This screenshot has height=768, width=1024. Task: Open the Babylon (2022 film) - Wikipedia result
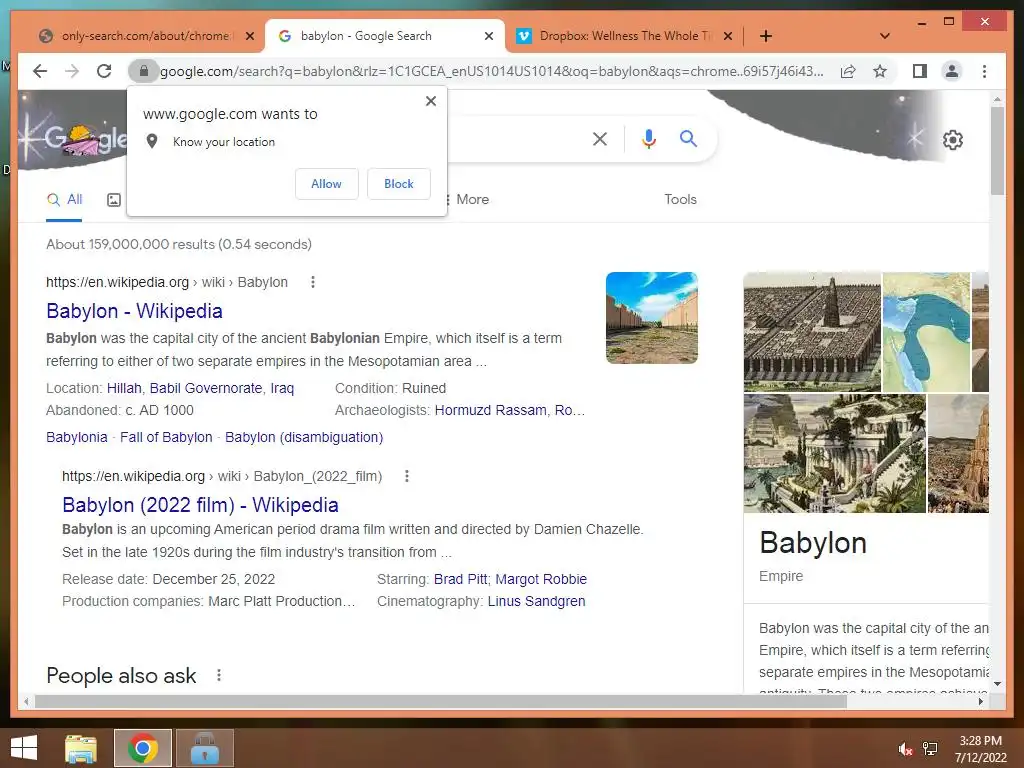point(200,505)
